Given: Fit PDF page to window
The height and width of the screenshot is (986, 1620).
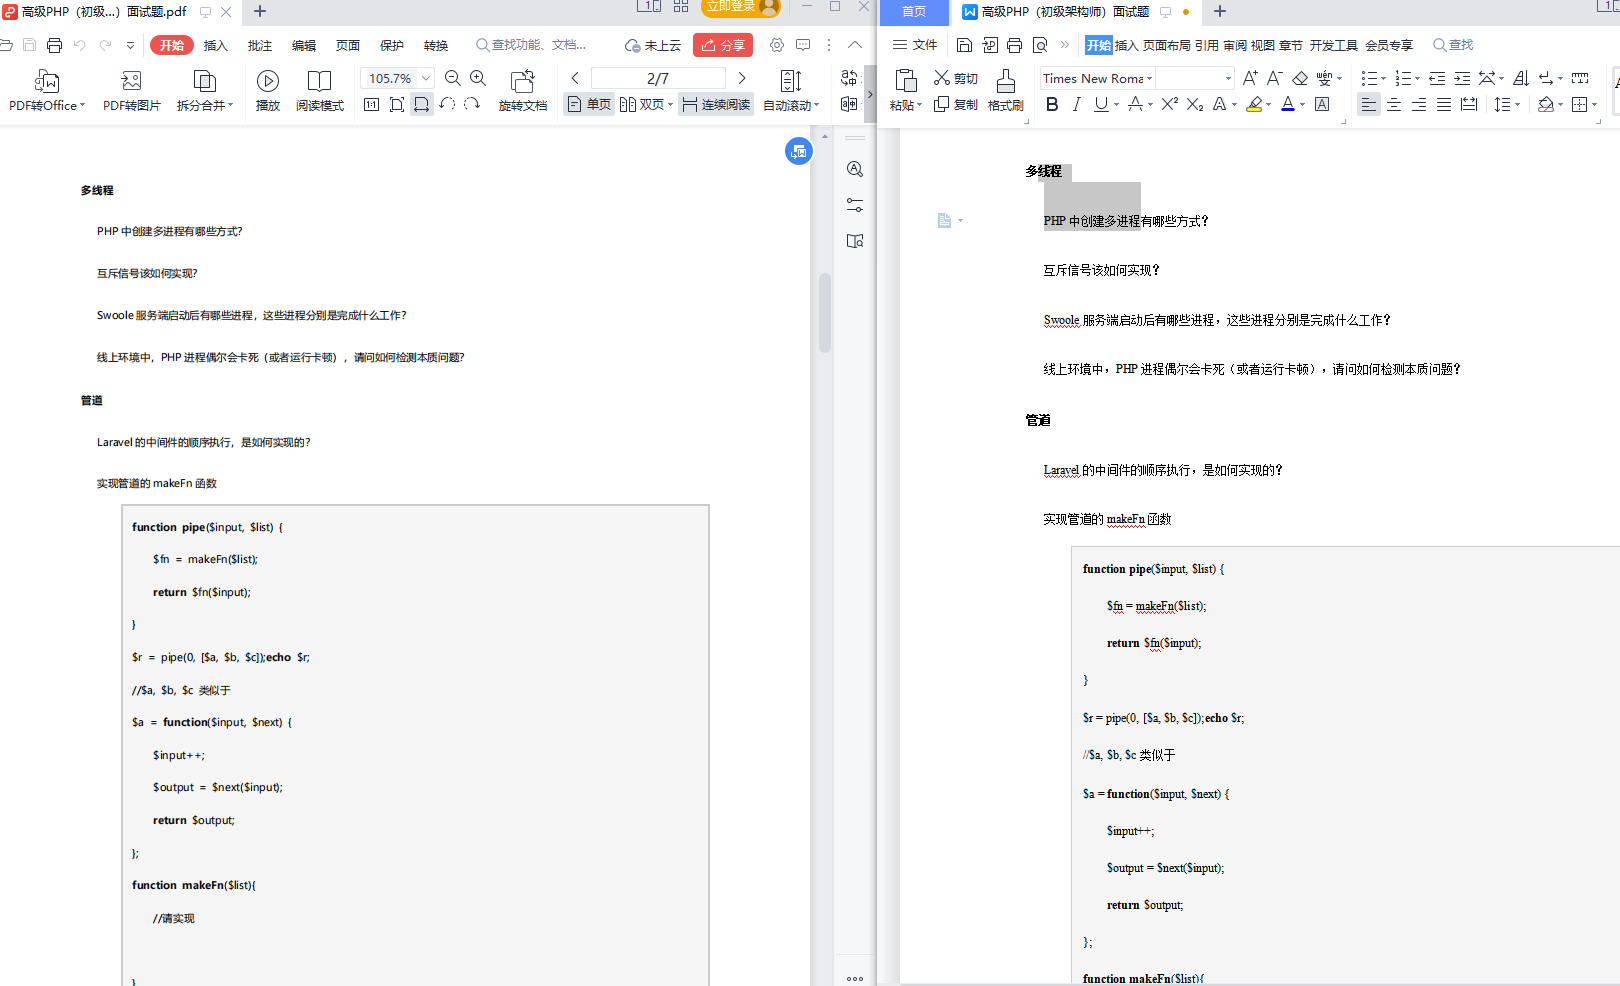Looking at the screenshot, I should click(397, 104).
